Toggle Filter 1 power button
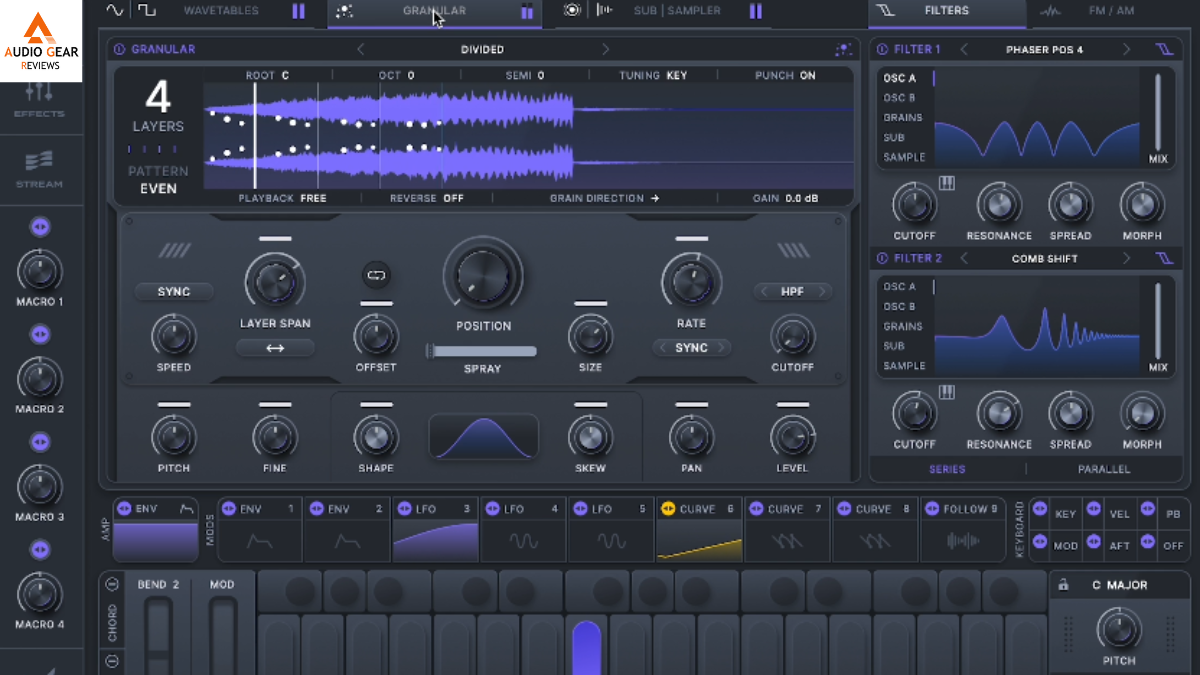 pyautogui.click(x=882, y=49)
